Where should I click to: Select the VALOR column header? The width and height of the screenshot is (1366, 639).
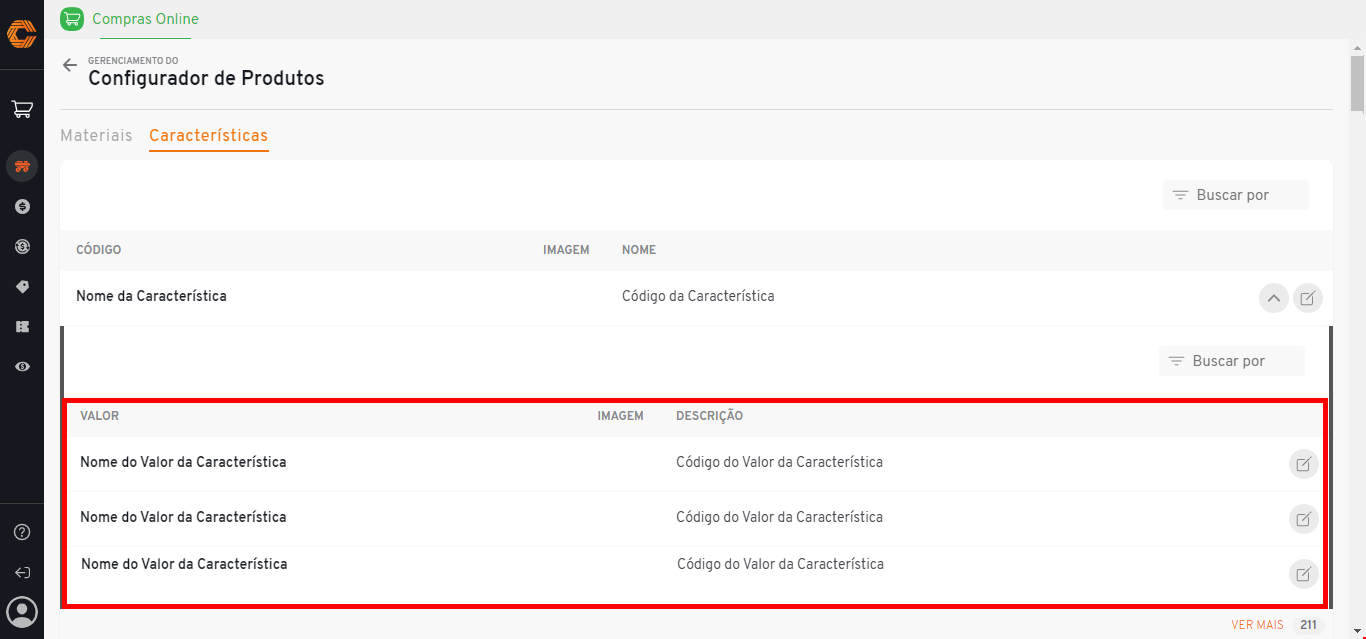pyautogui.click(x=99, y=416)
